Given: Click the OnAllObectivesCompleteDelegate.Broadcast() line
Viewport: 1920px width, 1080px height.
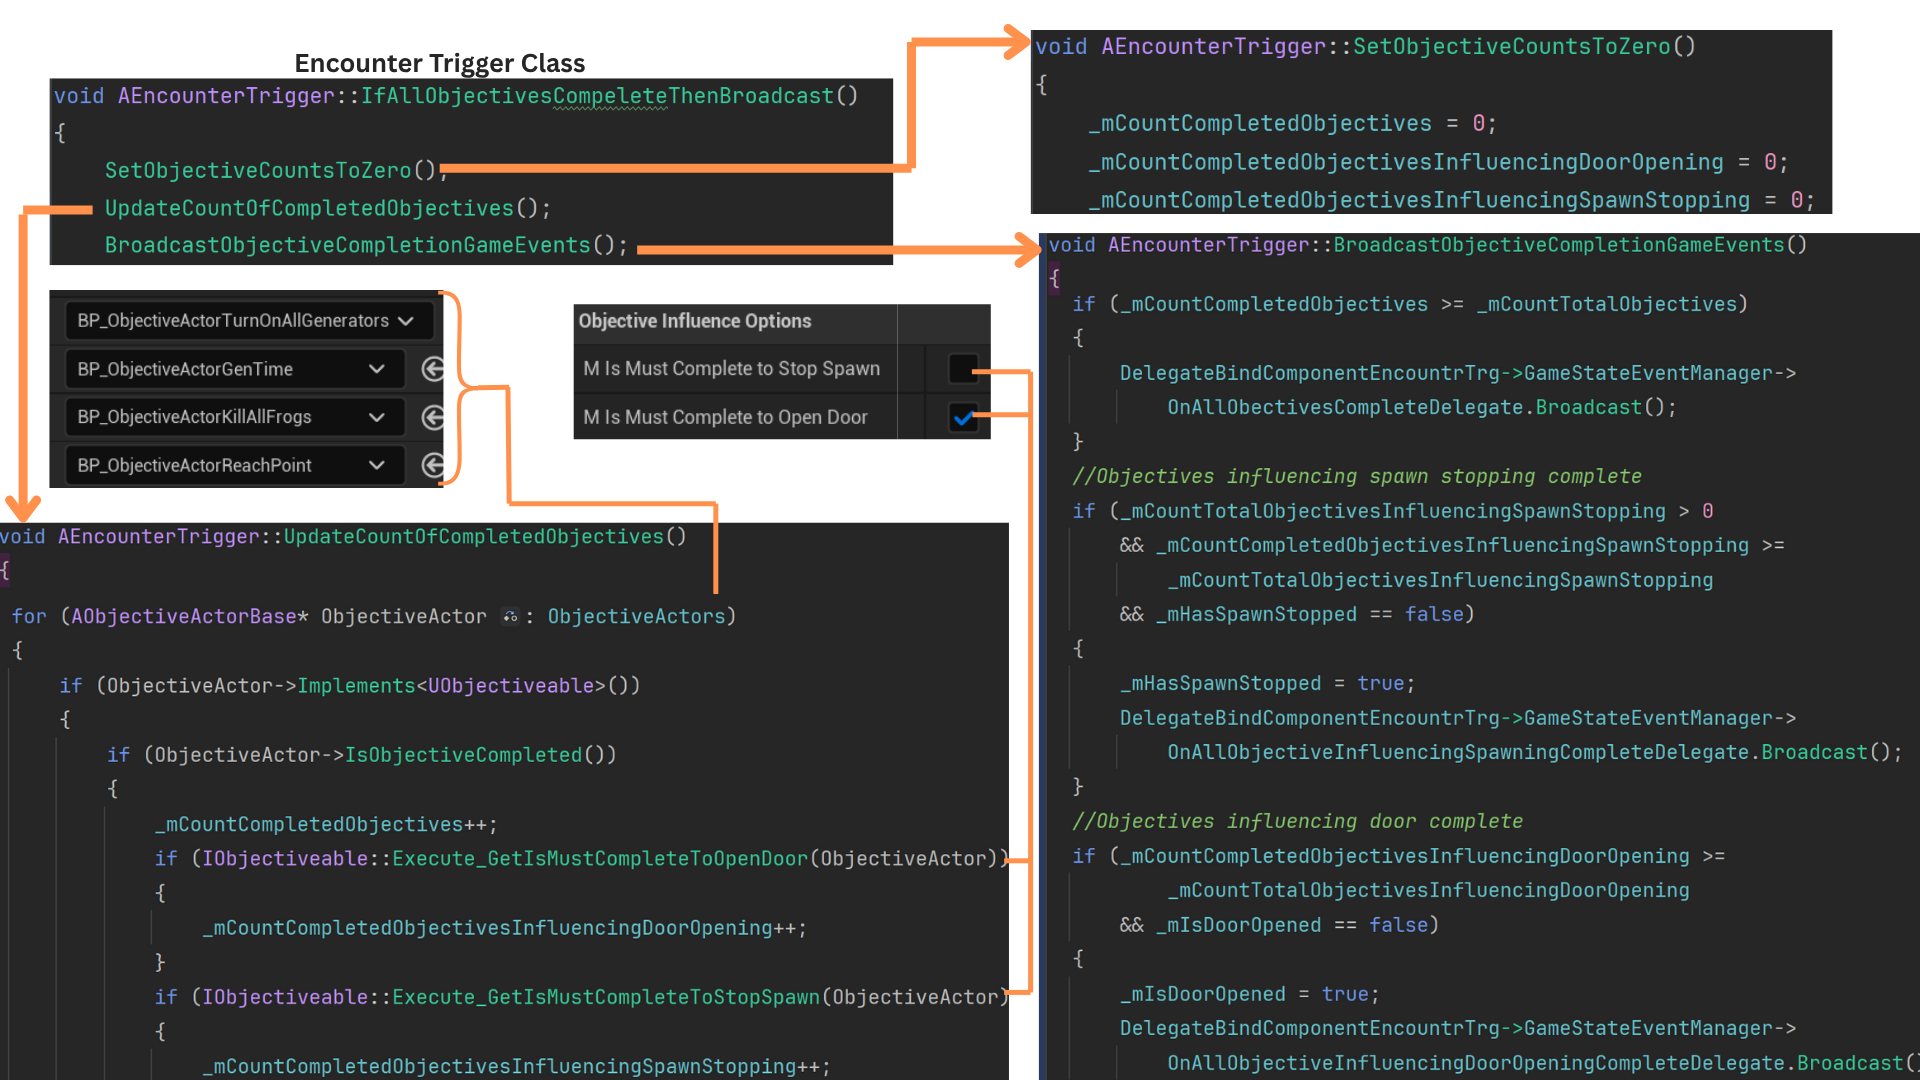Looking at the screenshot, I should coord(1420,407).
